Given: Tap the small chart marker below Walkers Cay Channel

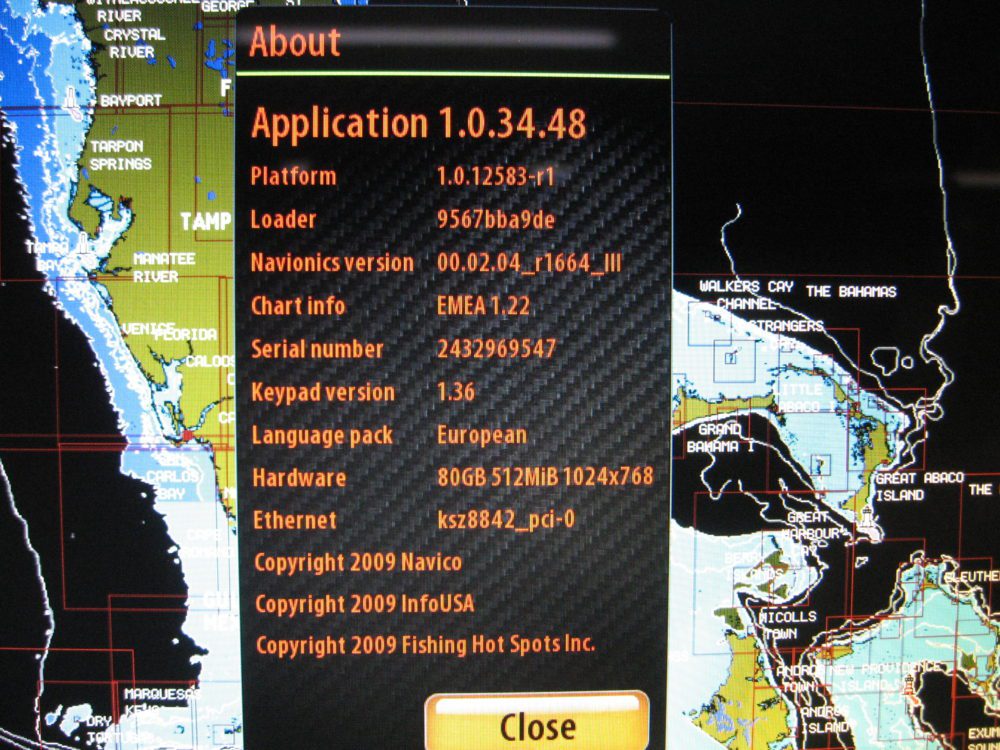Looking at the screenshot, I should tap(732, 354).
